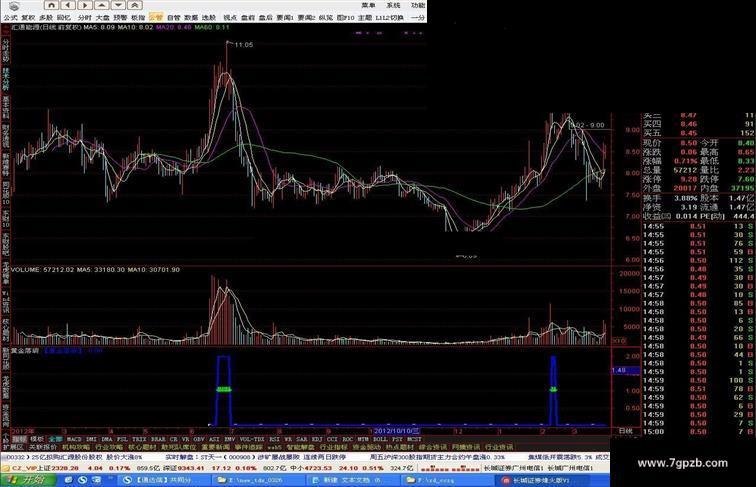Click the 日线 period label

[625, 431]
